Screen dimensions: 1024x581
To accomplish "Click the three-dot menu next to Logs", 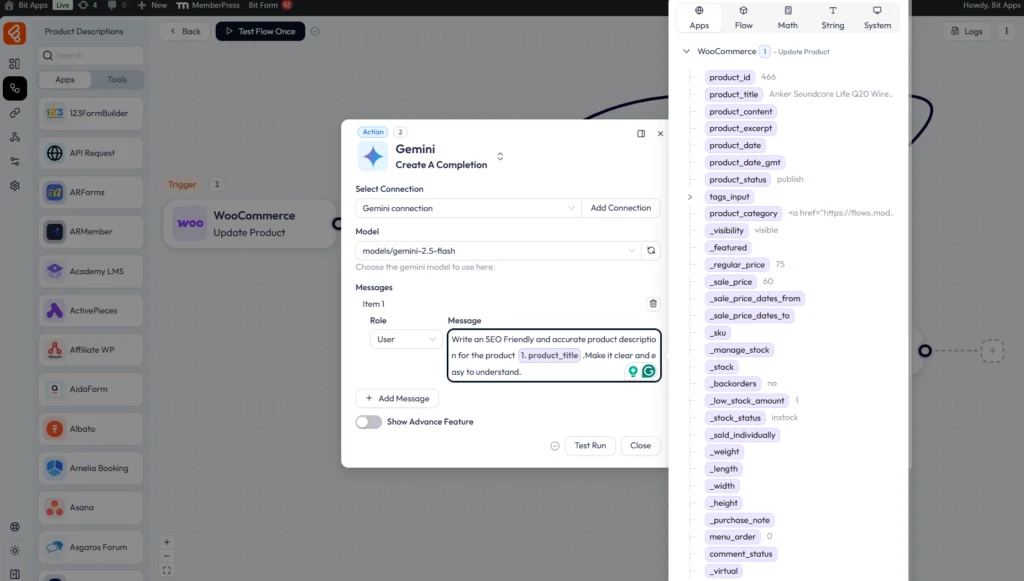I will 1004,31.
